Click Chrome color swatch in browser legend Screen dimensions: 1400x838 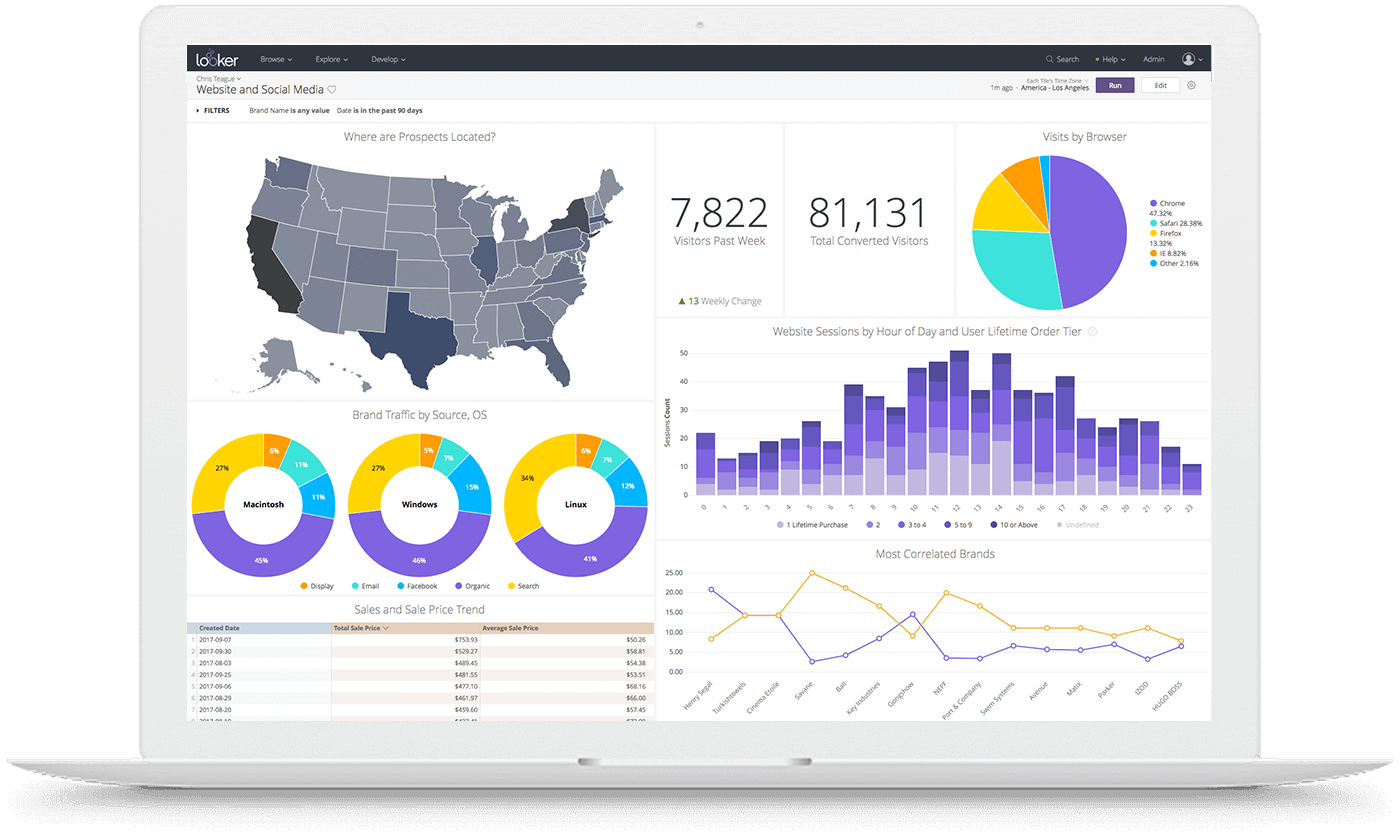coord(1153,203)
